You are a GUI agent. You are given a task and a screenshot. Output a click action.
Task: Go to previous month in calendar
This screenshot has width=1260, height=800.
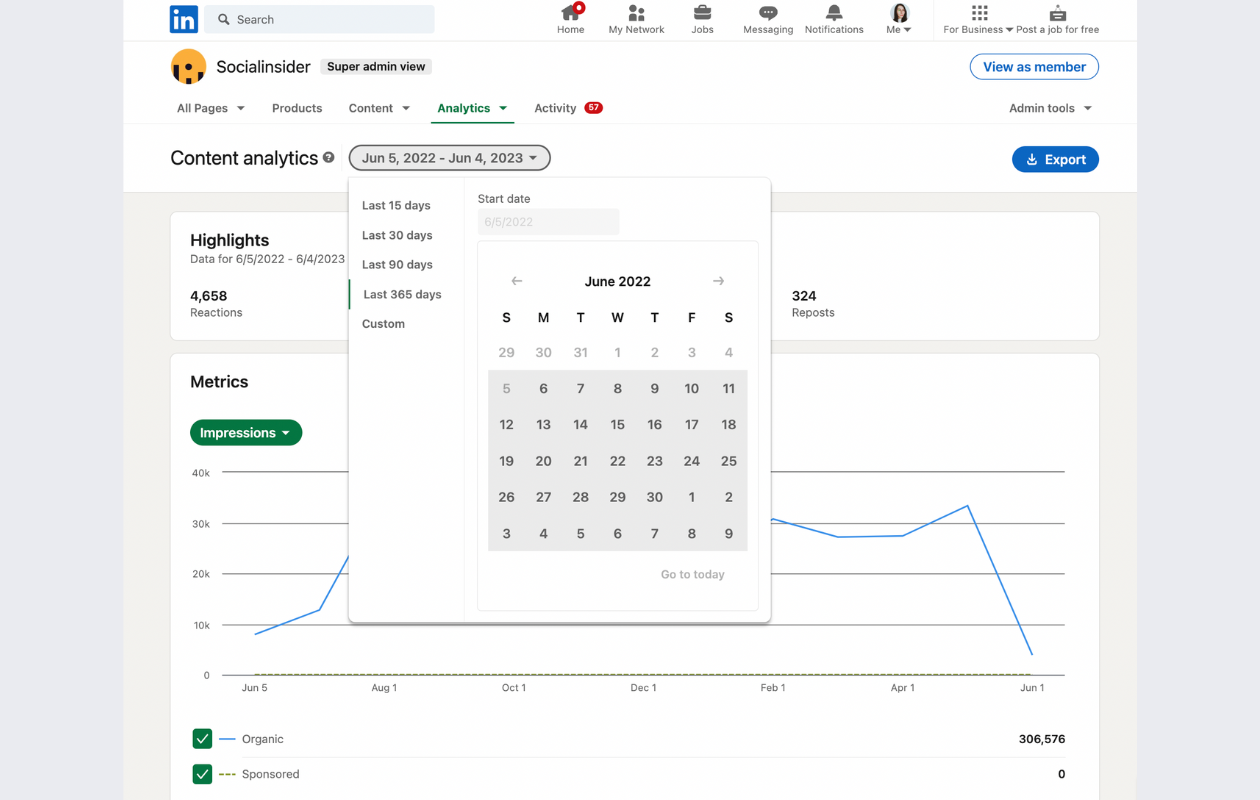(x=517, y=281)
